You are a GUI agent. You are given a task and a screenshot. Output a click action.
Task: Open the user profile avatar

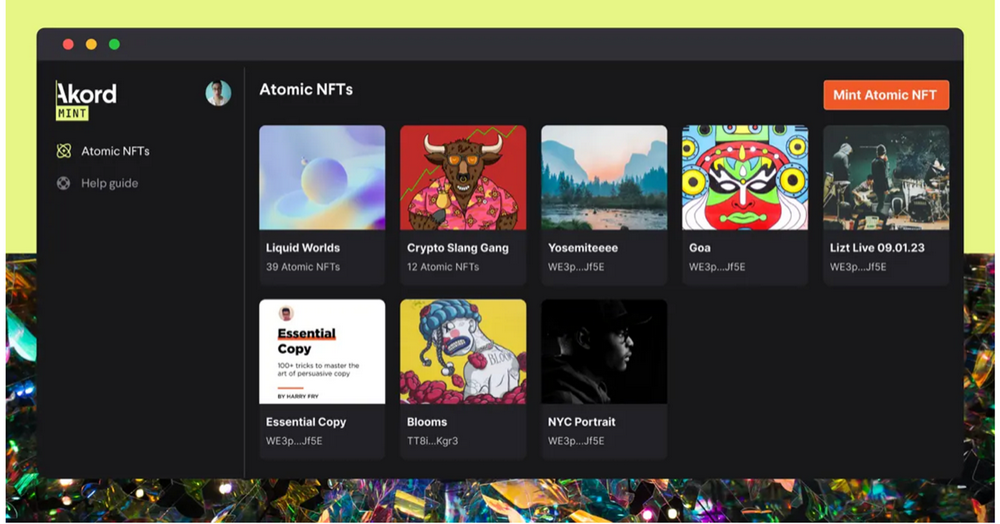point(218,94)
